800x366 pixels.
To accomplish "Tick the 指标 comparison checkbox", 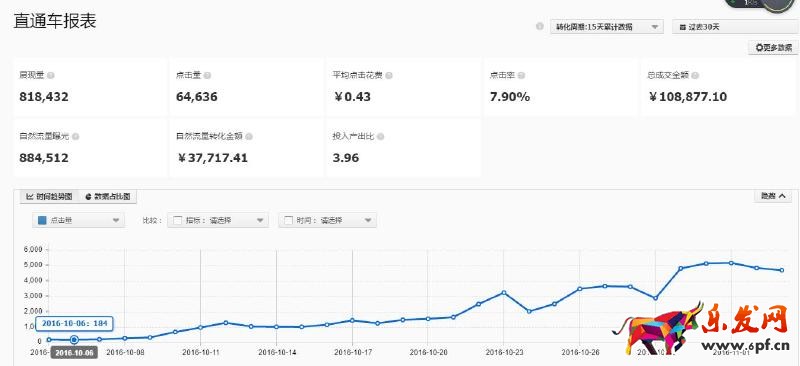I will click(178, 221).
